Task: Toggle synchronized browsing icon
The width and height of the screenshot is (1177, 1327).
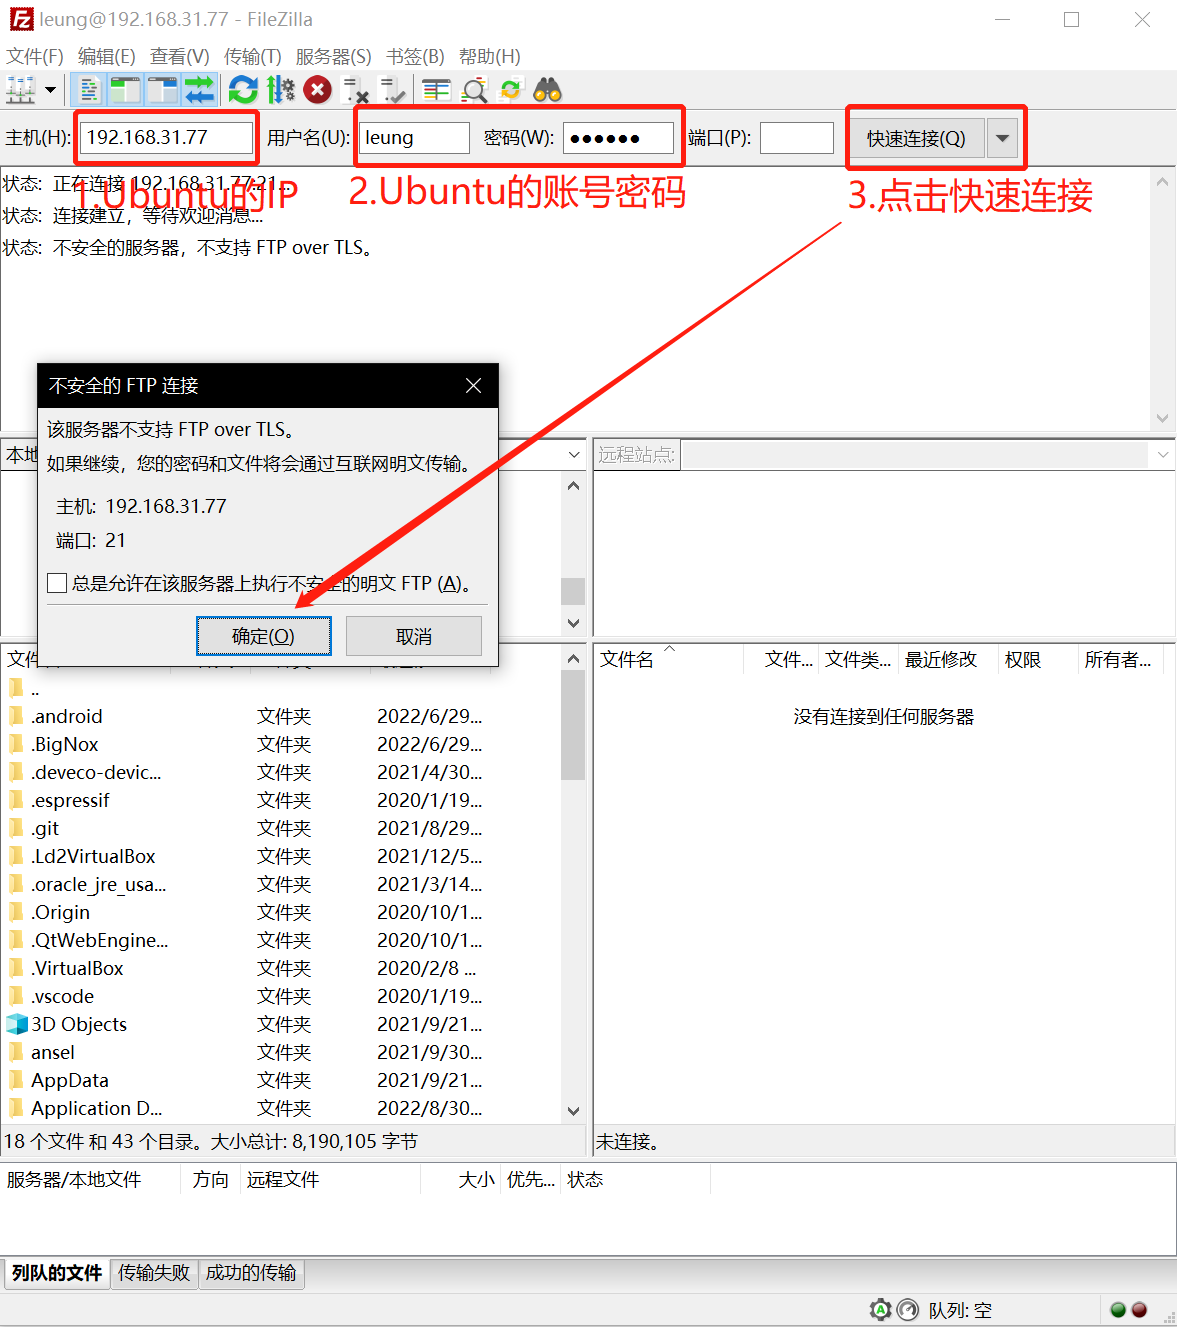Action: pos(511,90)
